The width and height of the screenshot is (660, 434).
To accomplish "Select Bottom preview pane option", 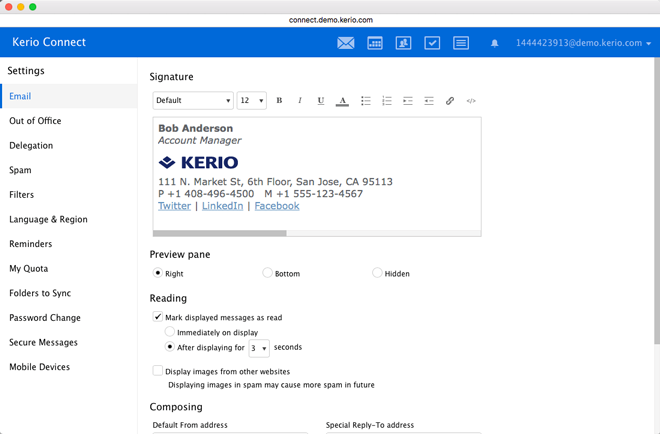I will tap(267, 273).
